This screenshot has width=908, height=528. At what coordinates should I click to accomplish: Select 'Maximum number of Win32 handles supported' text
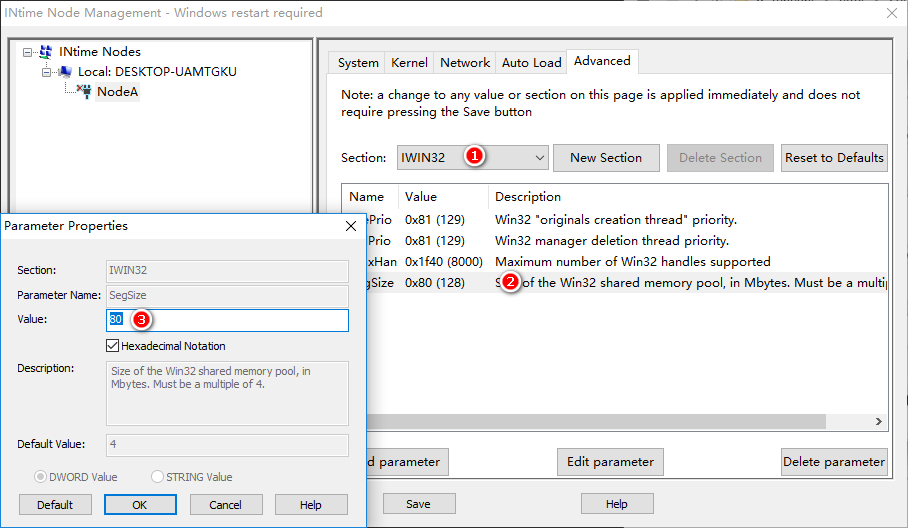pos(632,262)
